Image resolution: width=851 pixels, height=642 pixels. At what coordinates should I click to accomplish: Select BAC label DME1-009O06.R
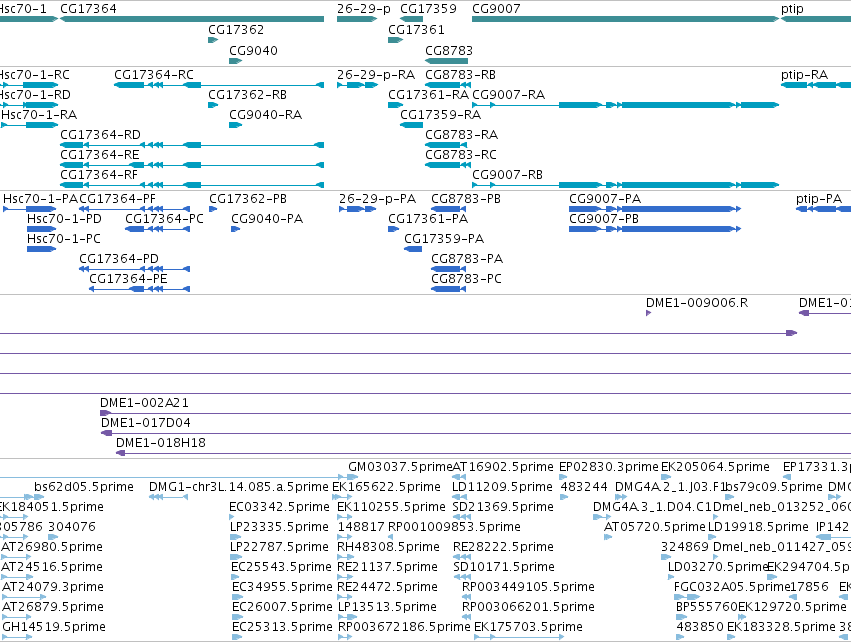click(x=697, y=303)
